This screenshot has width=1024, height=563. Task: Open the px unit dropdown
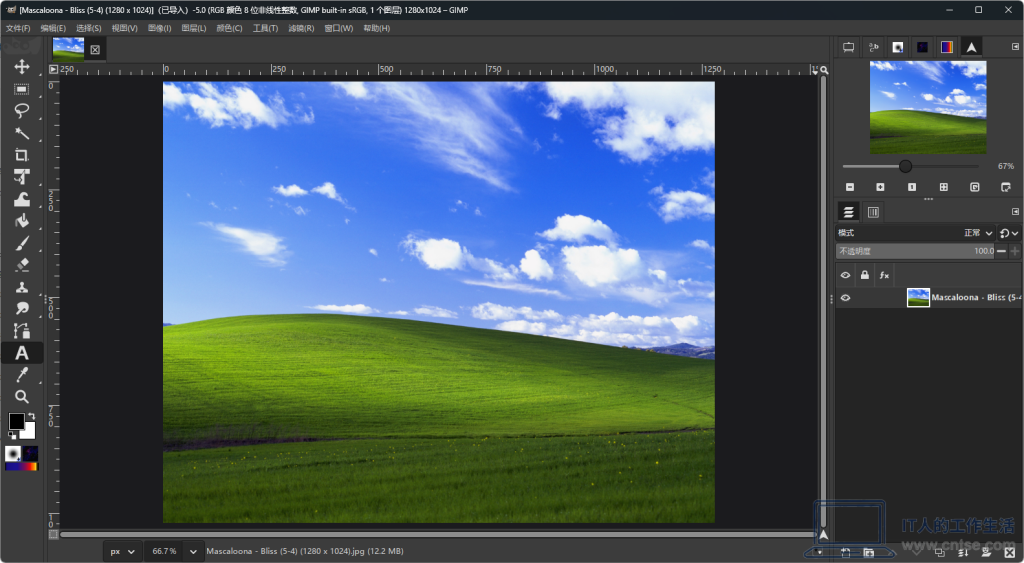point(122,551)
